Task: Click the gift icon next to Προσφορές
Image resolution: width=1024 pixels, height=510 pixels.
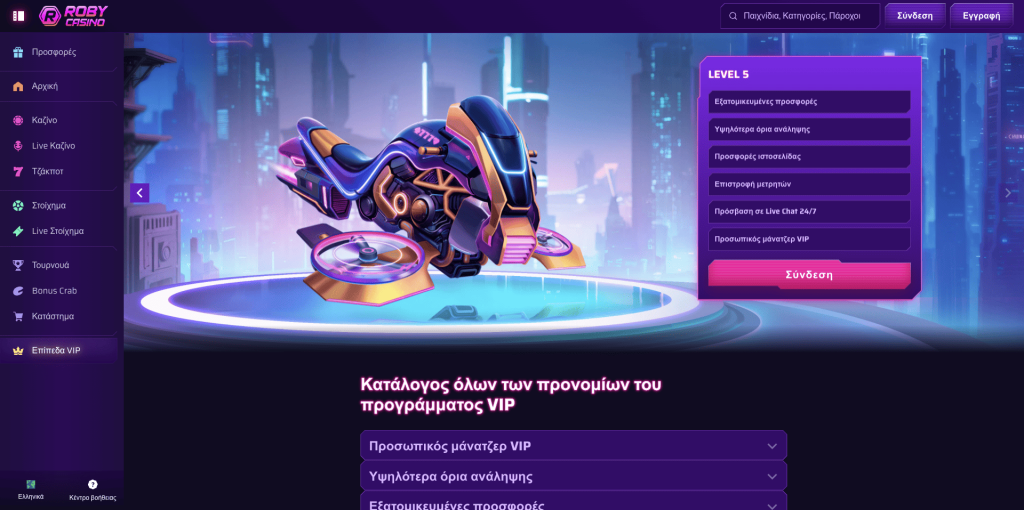Action: pos(18,52)
